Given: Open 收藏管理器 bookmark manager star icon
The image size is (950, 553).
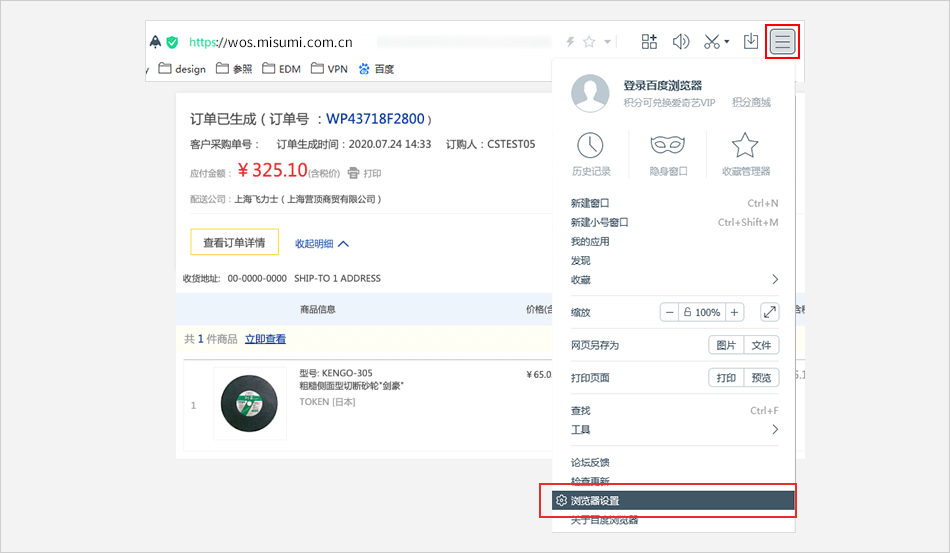Looking at the screenshot, I should click(x=745, y=146).
